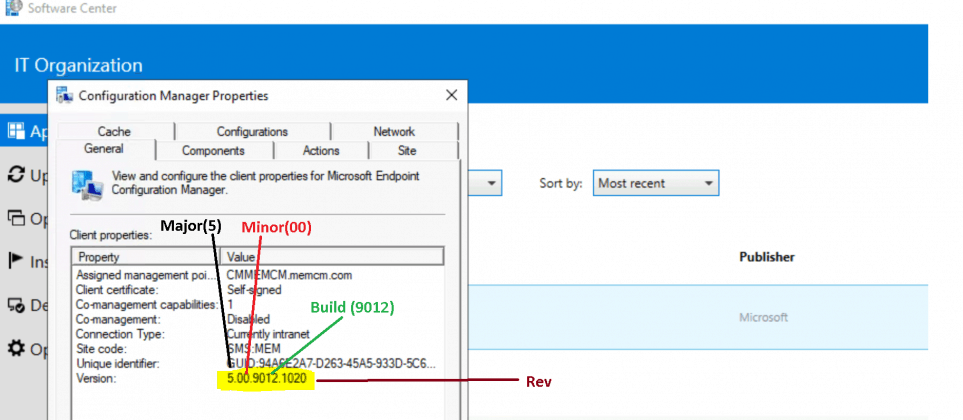Select the 'Assigned management poi...' property row
This screenshot has height=420, width=963.
pyautogui.click(x=257, y=275)
